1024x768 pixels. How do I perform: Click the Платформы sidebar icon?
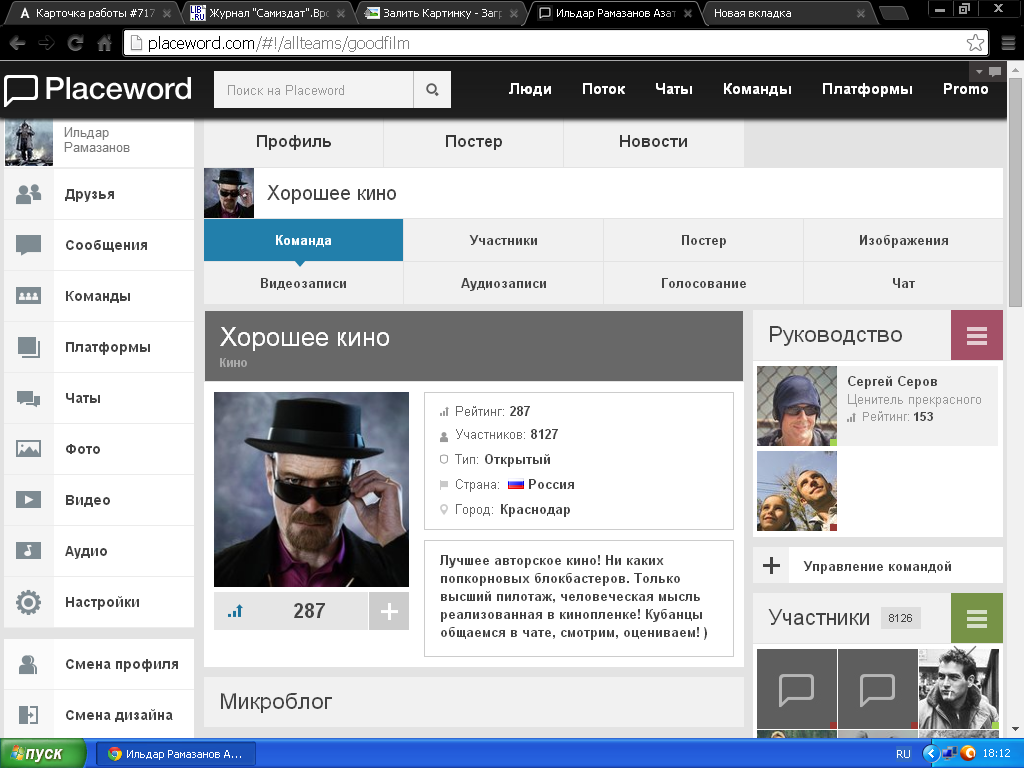(x=28, y=347)
